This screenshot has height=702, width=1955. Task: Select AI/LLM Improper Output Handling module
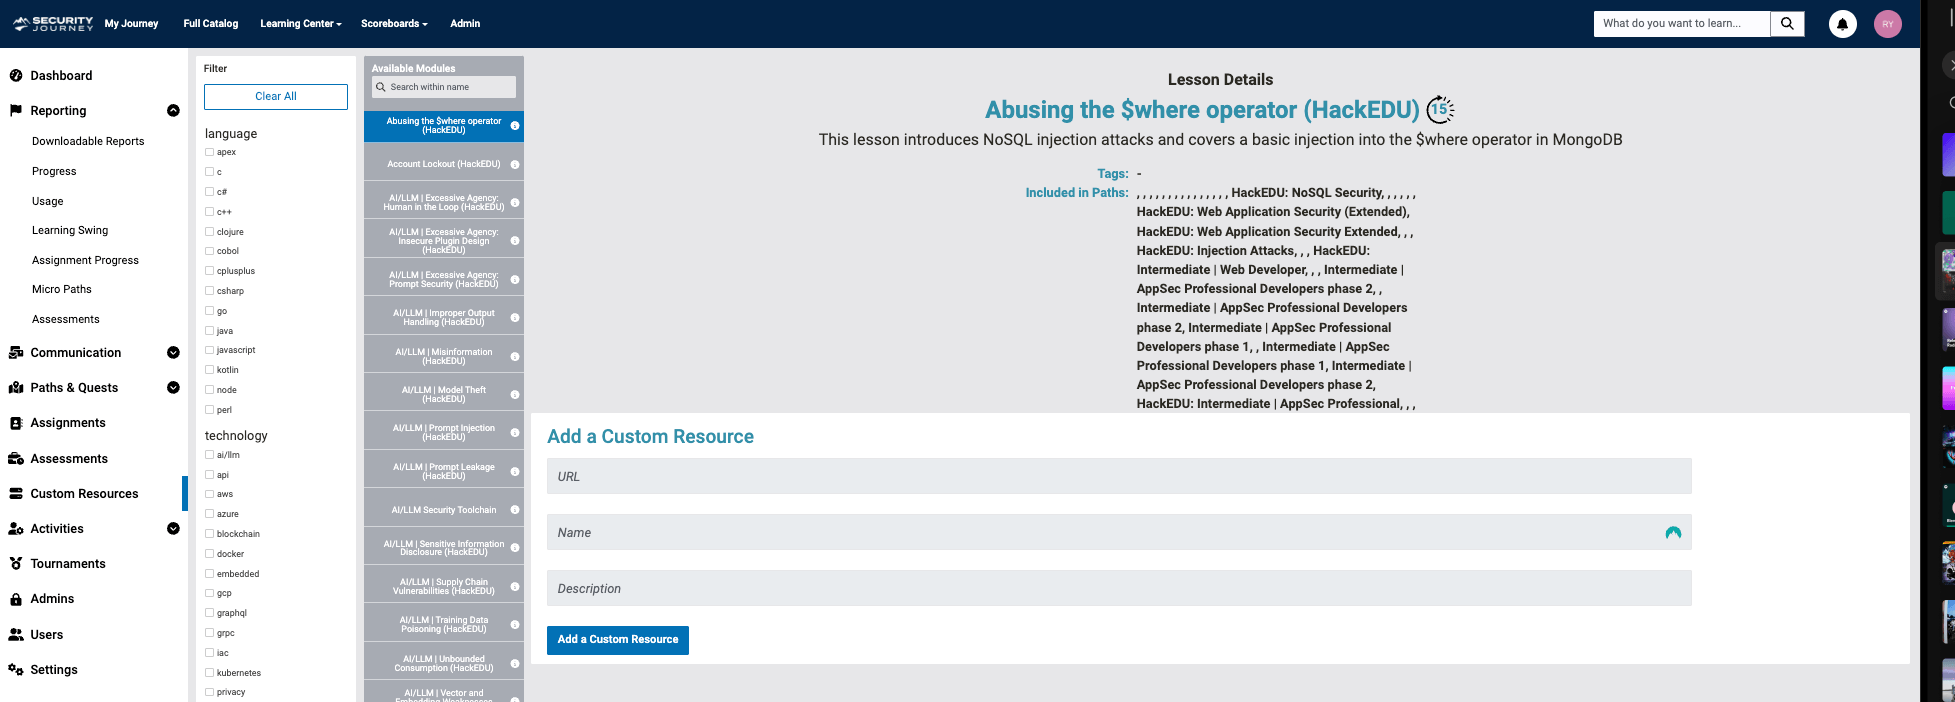pyautogui.click(x=444, y=317)
